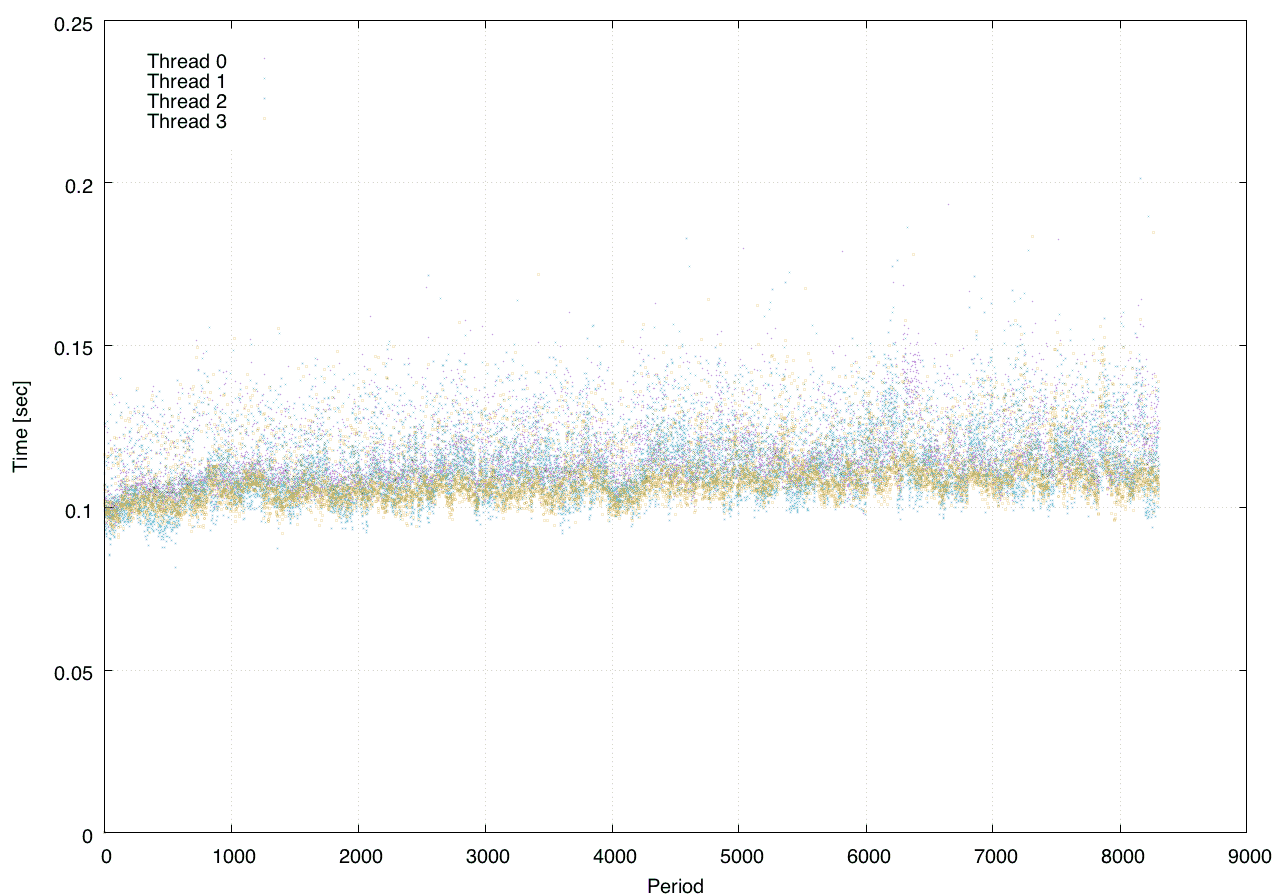This screenshot has height=896, width=1280.
Task: Click the Thread 0 legend label
Action: [187, 61]
